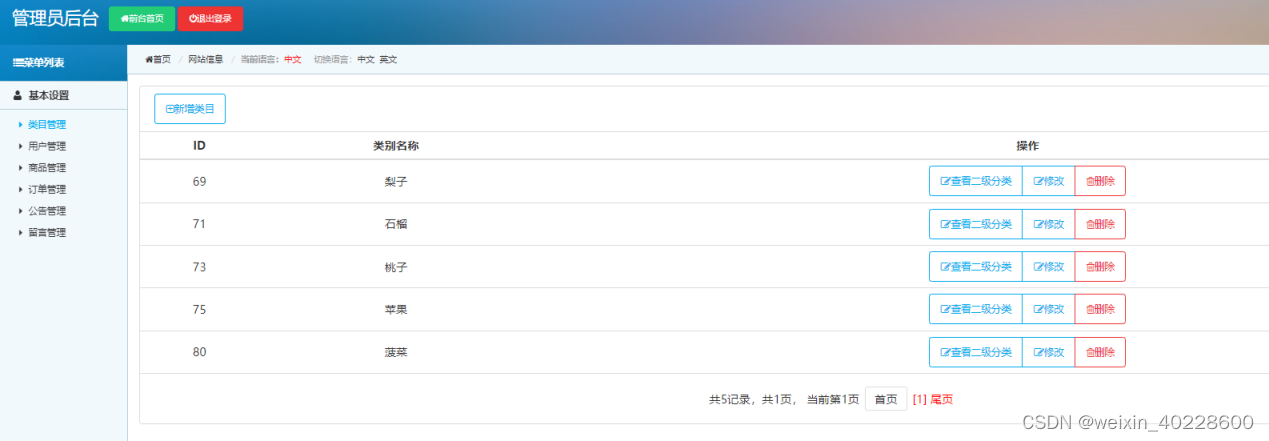This screenshot has width=1269, height=441.
Task: Open 留言管理 in the sidebar
Action: tap(47, 233)
